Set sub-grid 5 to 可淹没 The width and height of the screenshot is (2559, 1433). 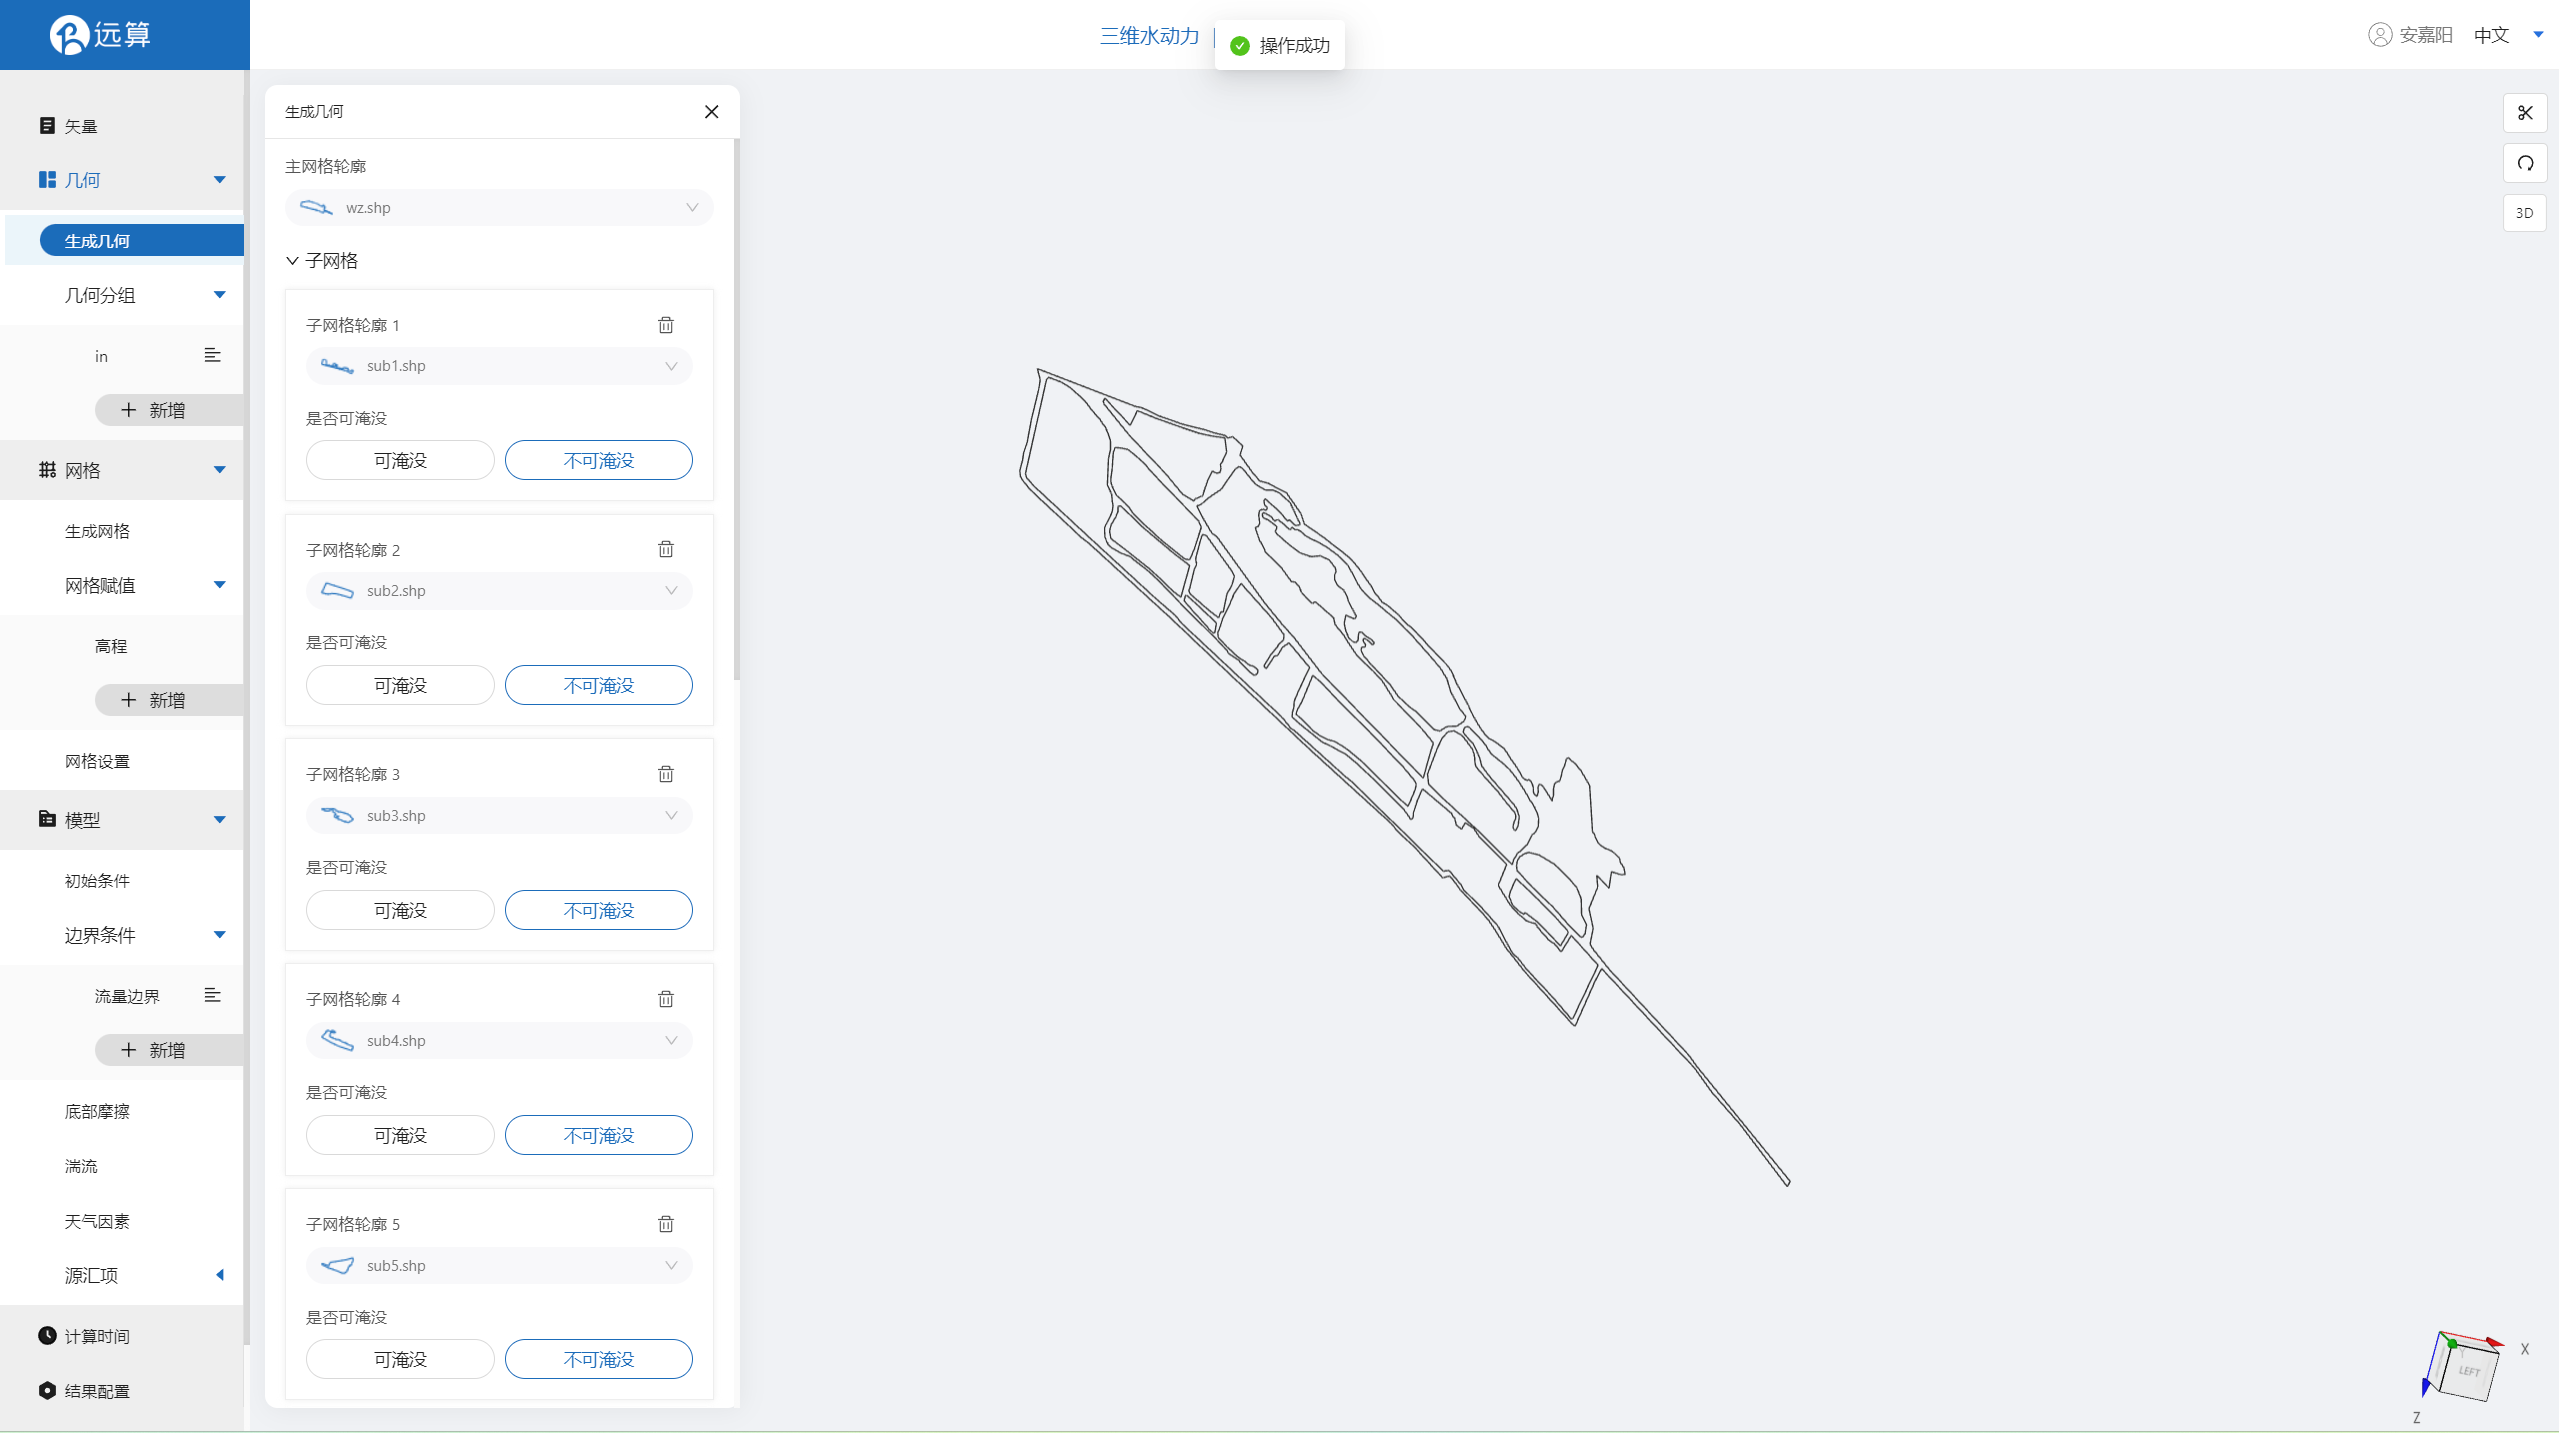point(400,1359)
